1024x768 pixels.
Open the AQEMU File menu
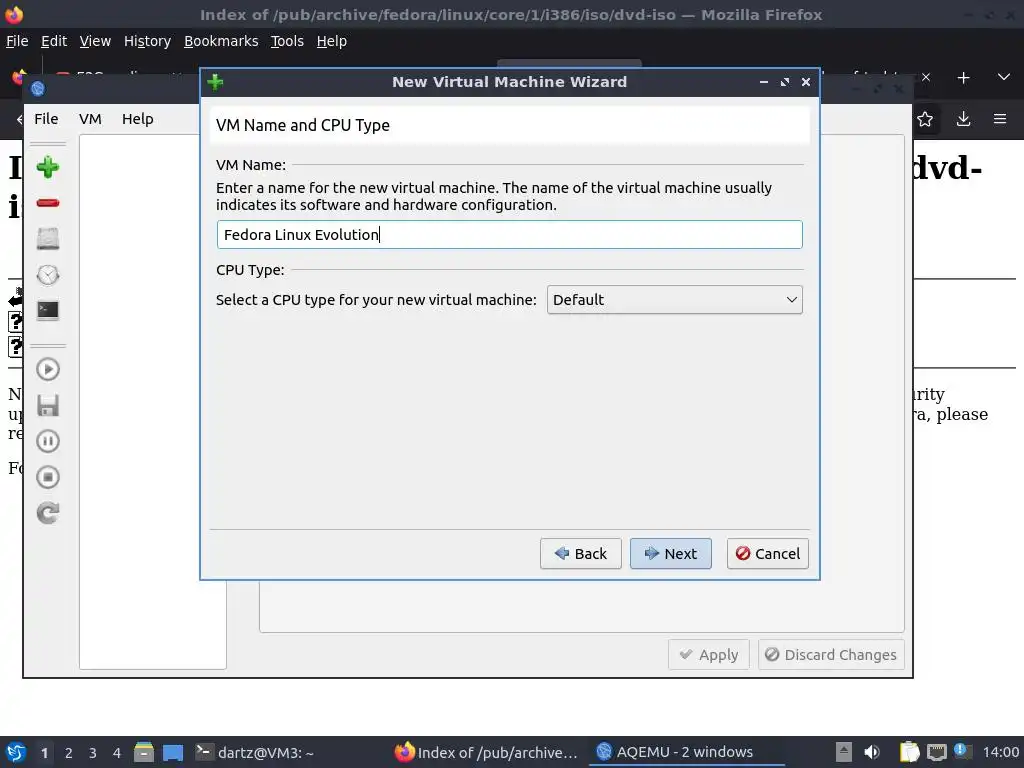click(x=46, y=119)
